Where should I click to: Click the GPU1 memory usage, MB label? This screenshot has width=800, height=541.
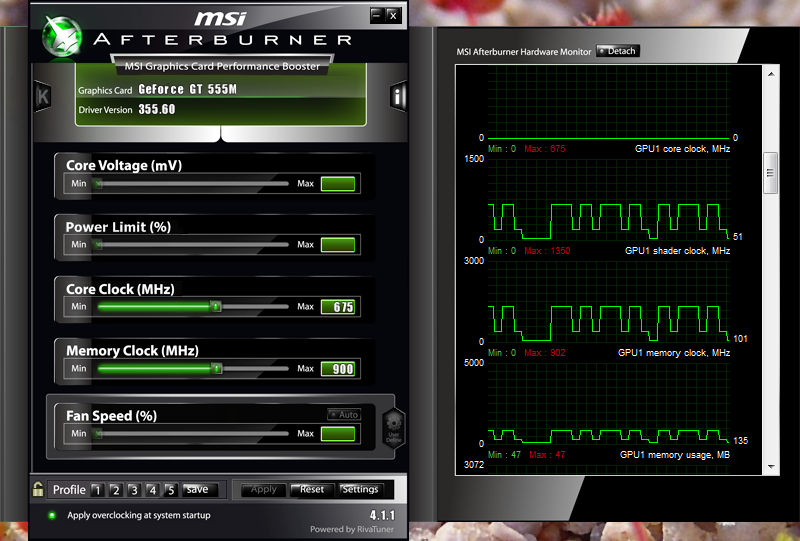point(674,454)
